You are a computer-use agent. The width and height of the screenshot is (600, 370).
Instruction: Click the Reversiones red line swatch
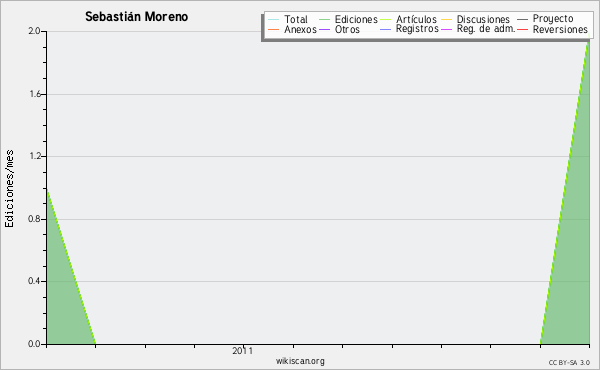522,29
